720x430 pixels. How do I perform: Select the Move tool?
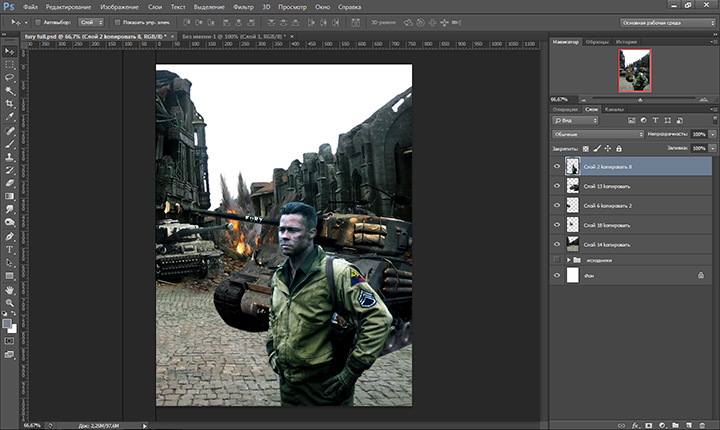10,50
